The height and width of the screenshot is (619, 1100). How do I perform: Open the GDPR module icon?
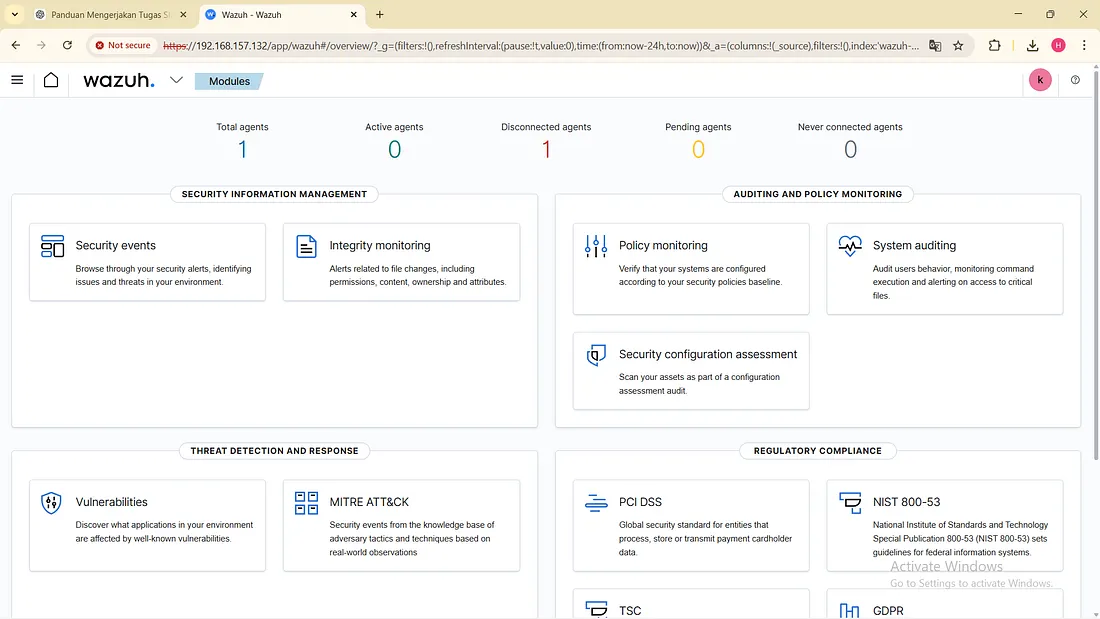coord(849,610)
